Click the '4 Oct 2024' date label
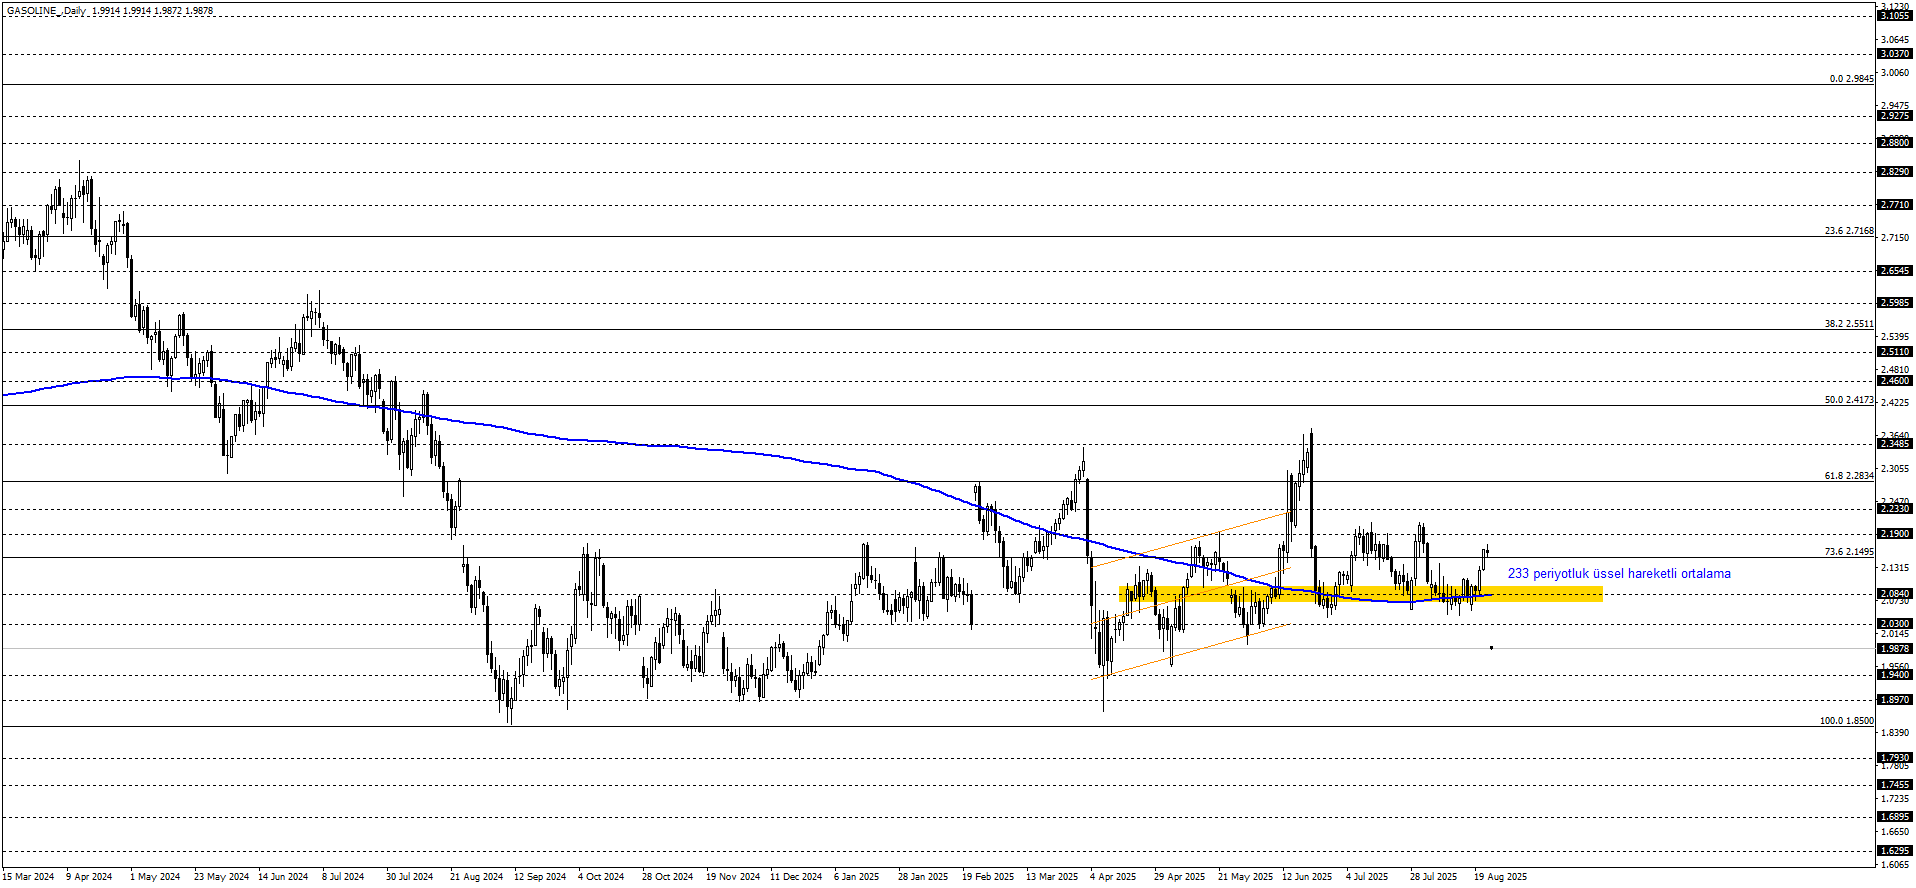This screenshot has height=888, width=1916. (601, 877)
